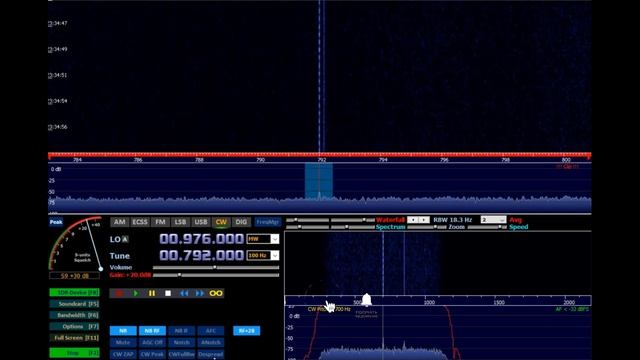This screenshot has width=640, height=360.
Task: Click the green Stop F2 button
Action: click(74, 353)
